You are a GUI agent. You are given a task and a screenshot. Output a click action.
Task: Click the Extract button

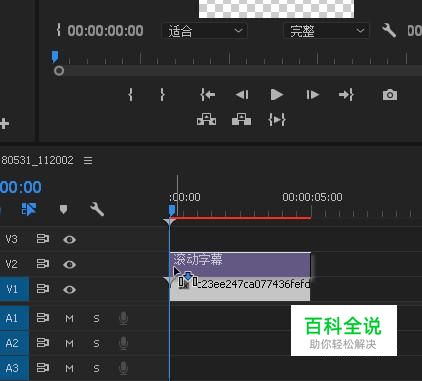(241, 119)
